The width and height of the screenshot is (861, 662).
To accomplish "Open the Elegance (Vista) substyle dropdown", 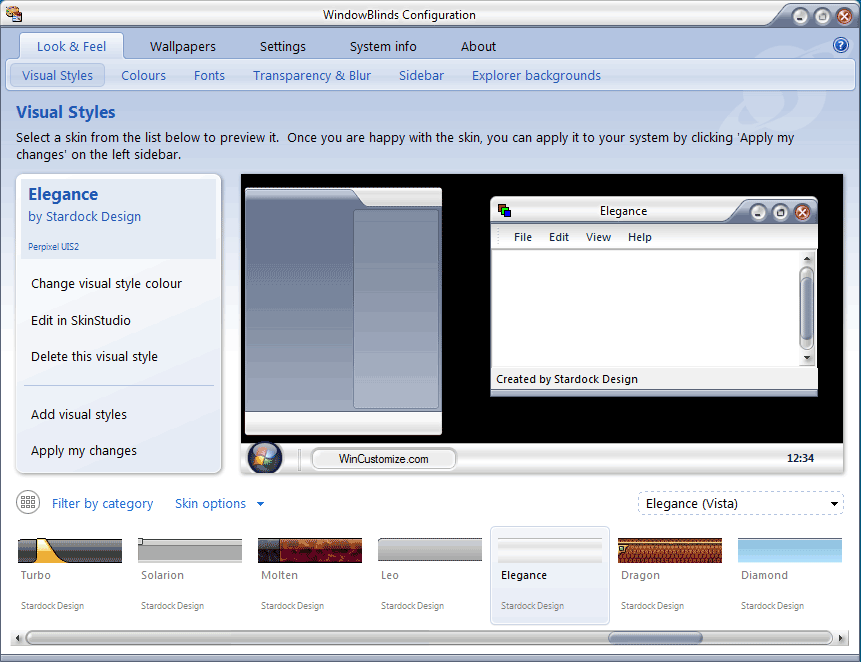I will click(x=740, y=503).
